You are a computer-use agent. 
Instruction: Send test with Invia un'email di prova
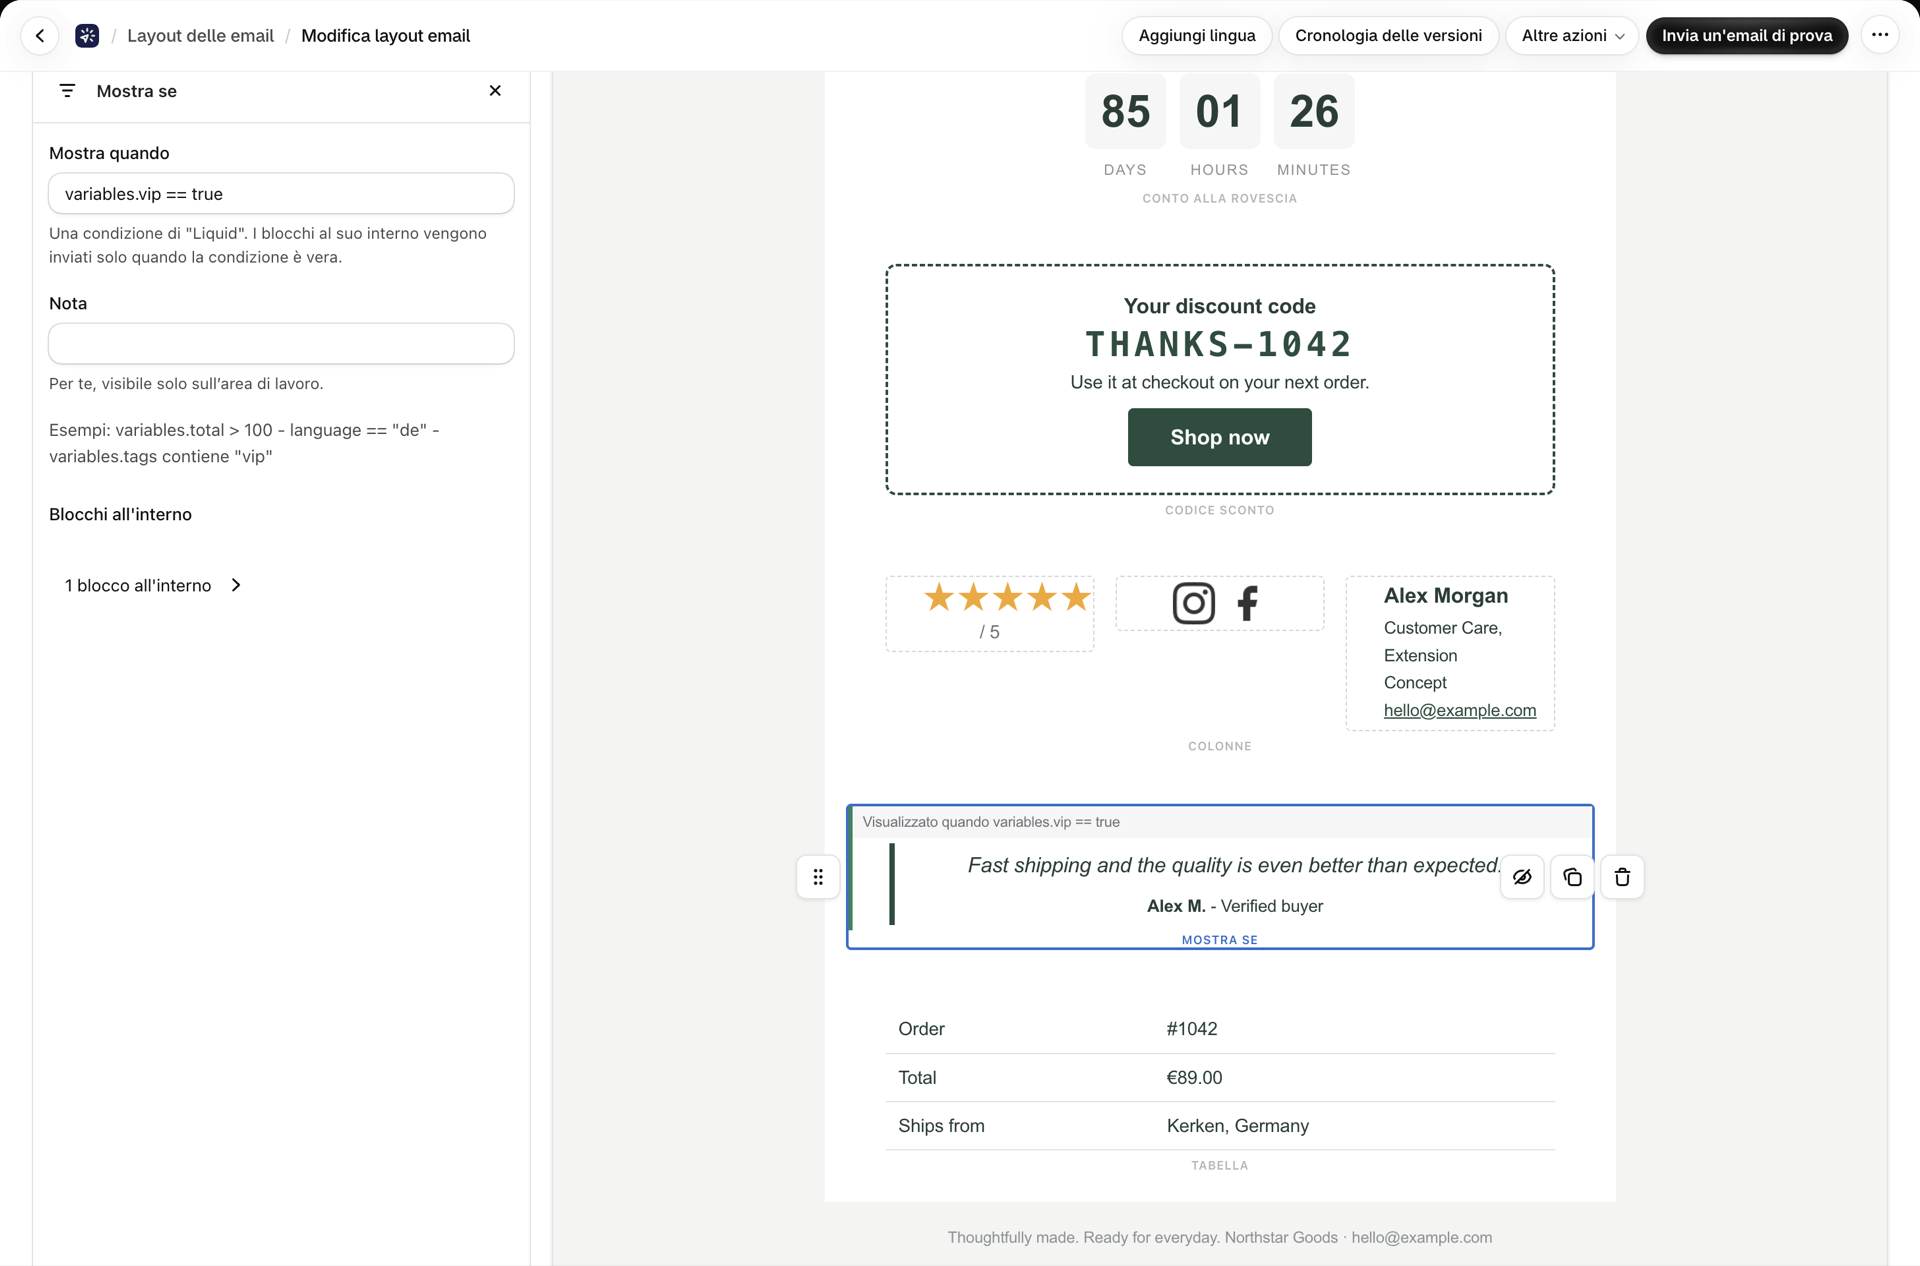coord(1747,36)
